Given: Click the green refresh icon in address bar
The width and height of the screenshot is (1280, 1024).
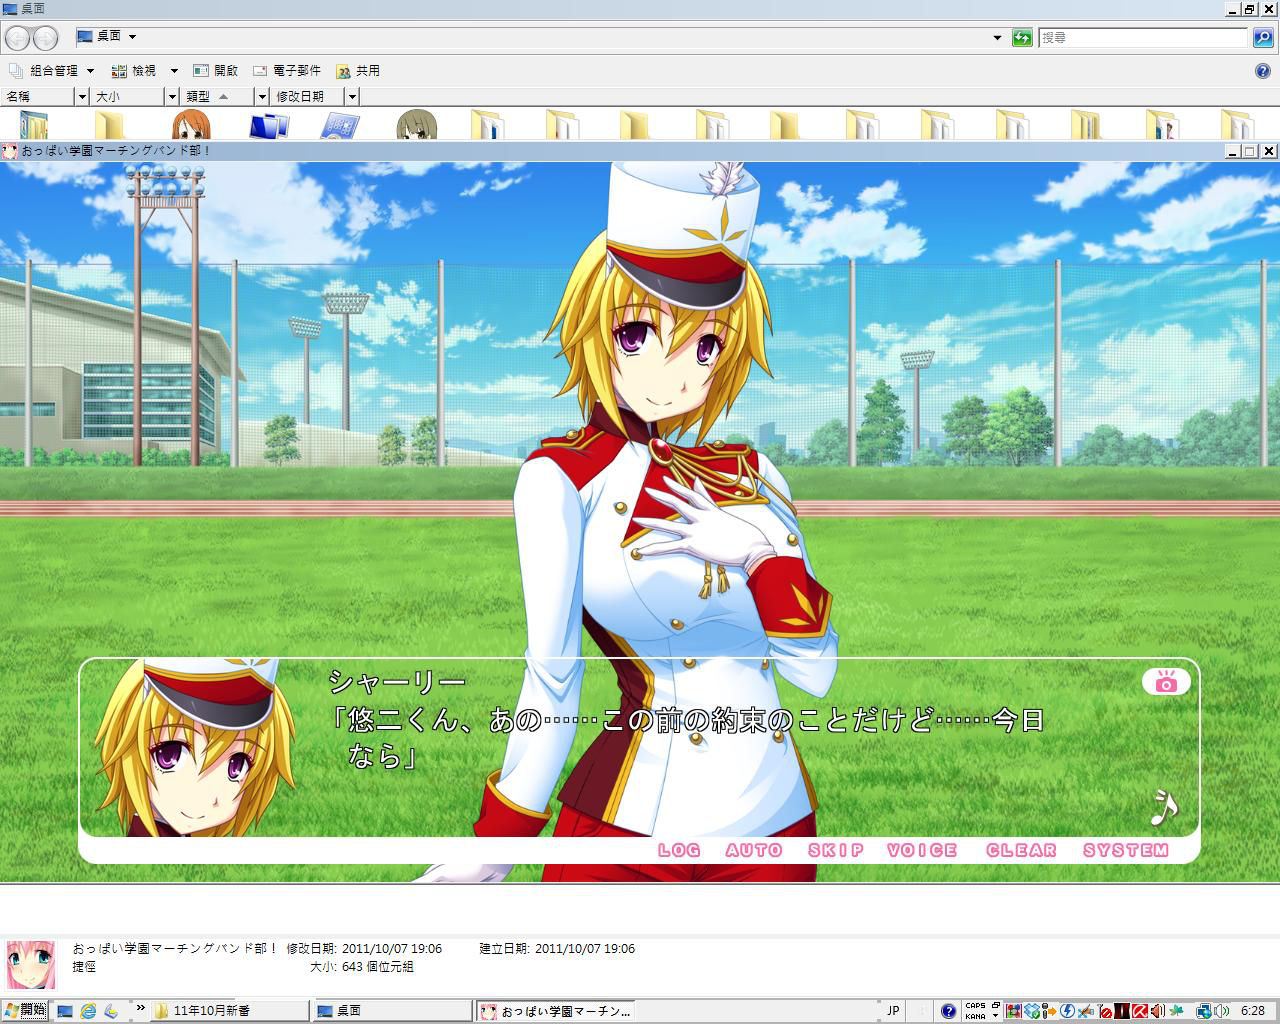Looking at the screenshot, I should pyautogui.click(x=1021, y=38).
